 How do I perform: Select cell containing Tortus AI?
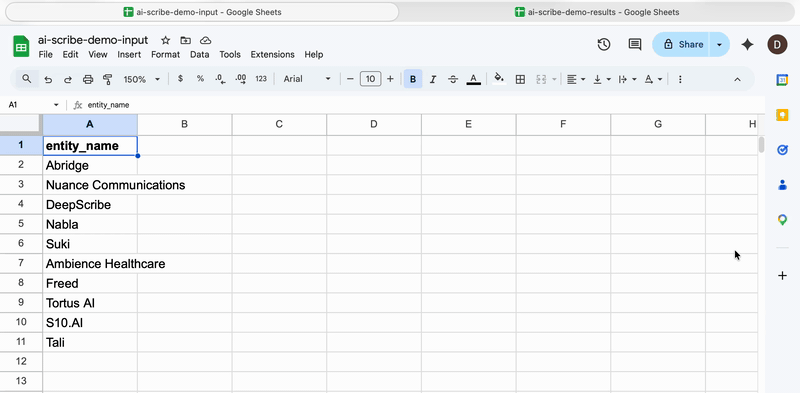click(90, 303)
